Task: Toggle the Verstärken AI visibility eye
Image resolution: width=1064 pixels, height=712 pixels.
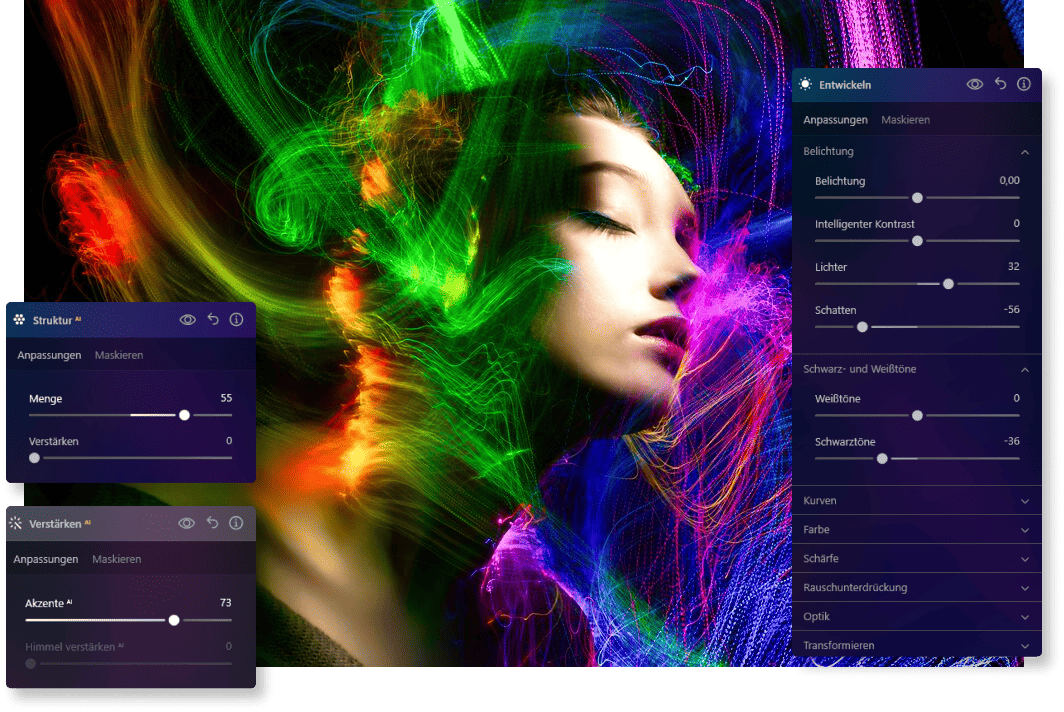Action: point(187,523)
